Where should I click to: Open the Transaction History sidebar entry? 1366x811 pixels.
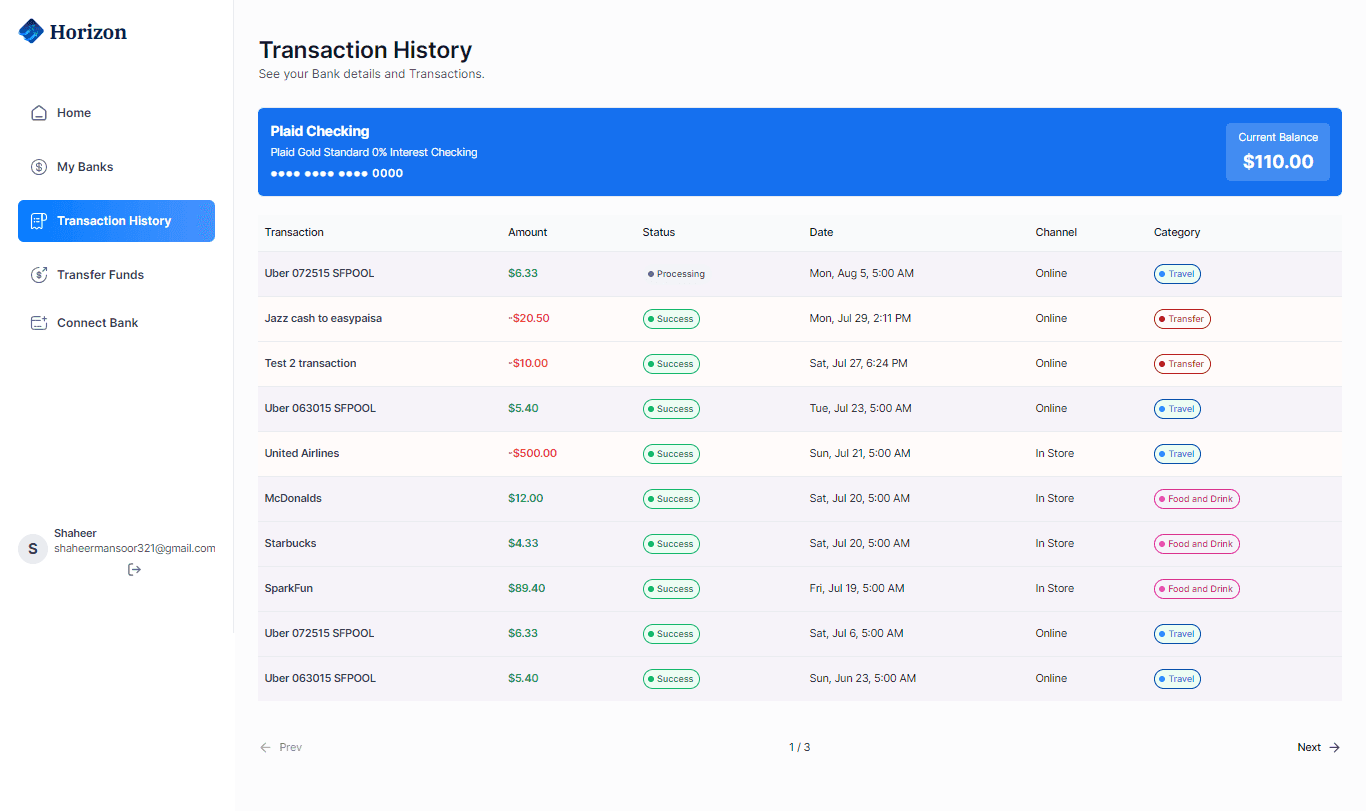coord(116,220)
